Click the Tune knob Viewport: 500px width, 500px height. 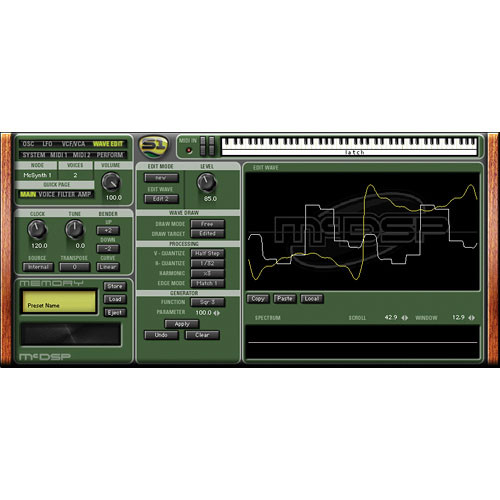coord(75,229)
